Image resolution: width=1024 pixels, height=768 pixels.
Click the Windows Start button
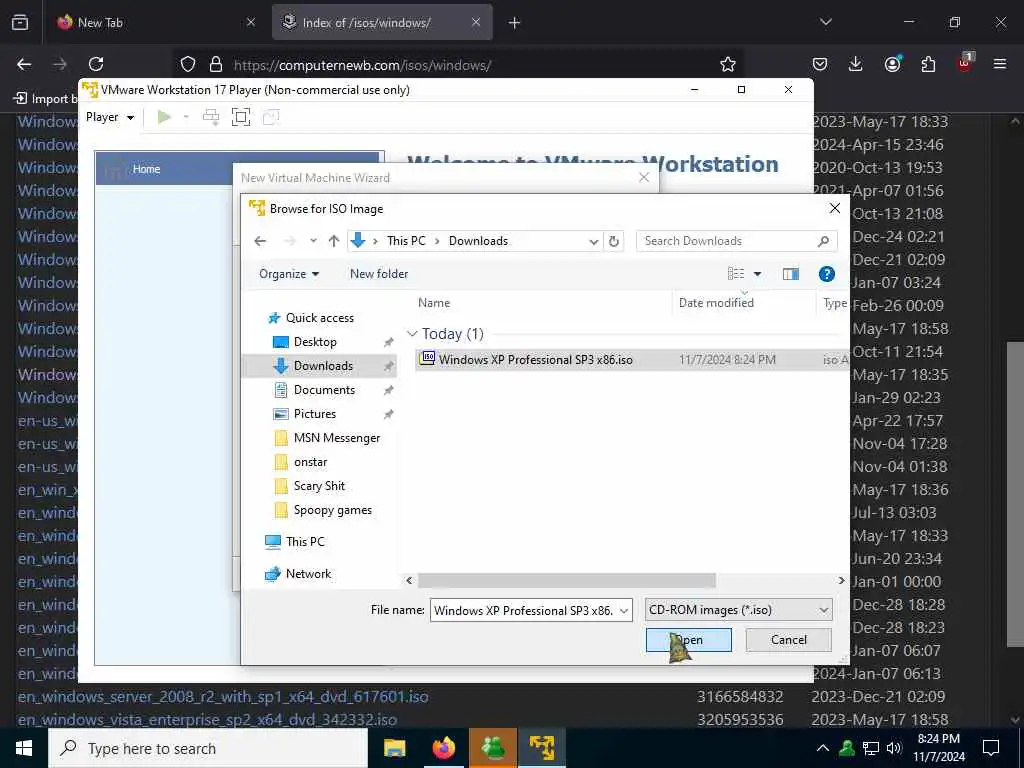point(24,748)
